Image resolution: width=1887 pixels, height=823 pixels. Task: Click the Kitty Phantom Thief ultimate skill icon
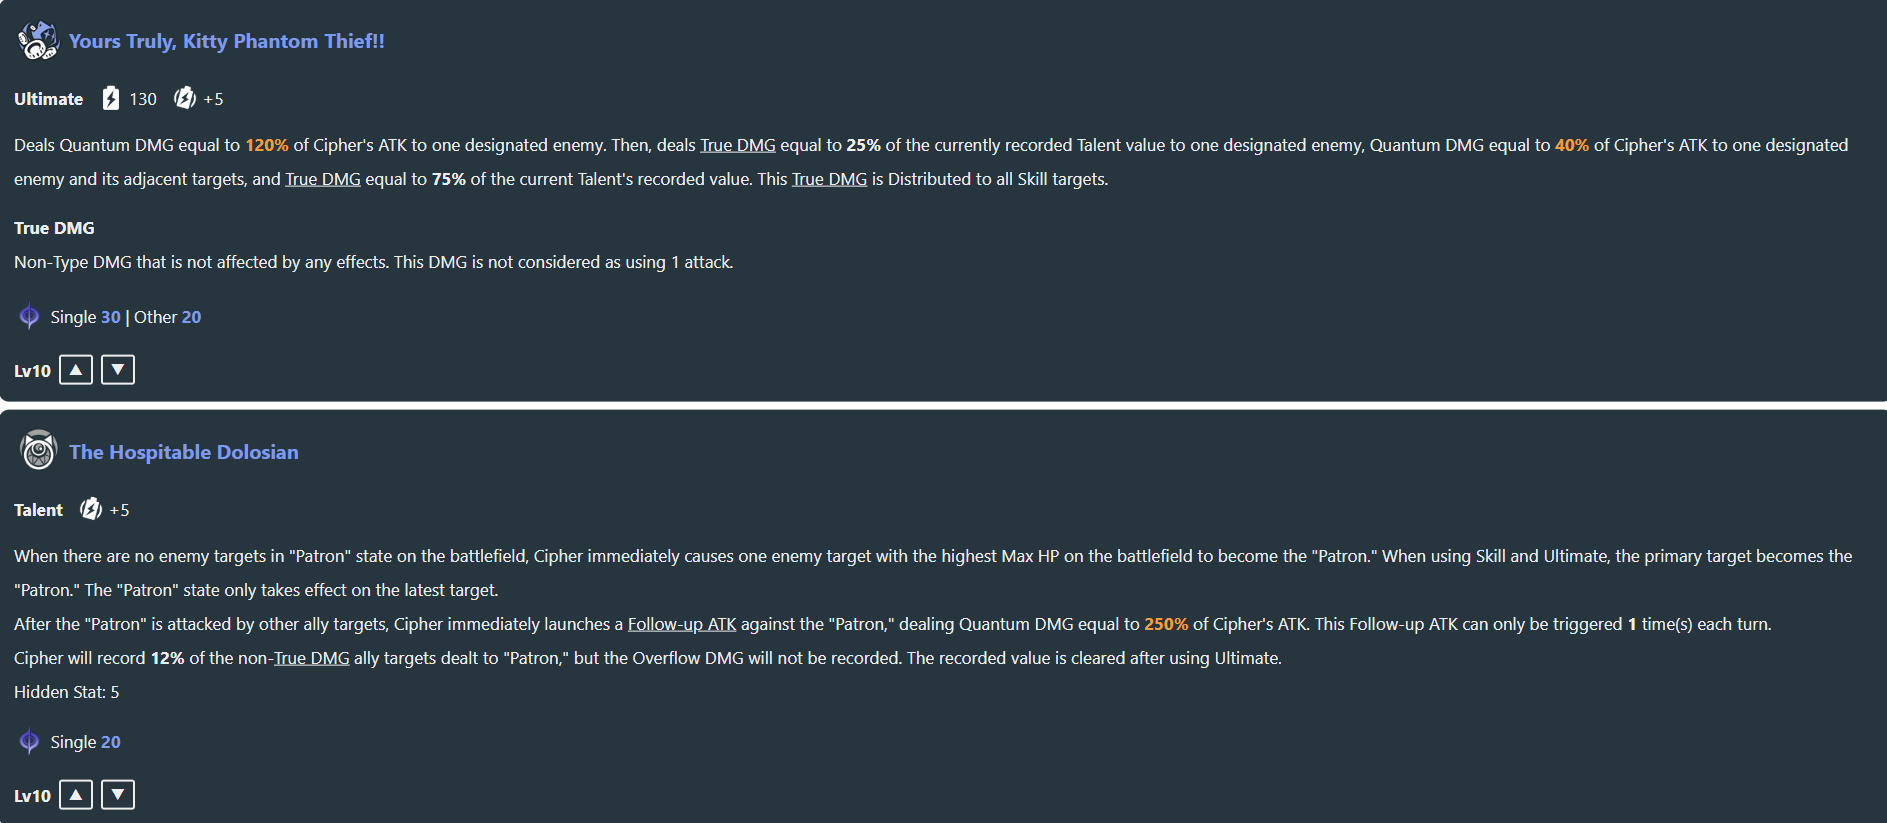(38, 41)
